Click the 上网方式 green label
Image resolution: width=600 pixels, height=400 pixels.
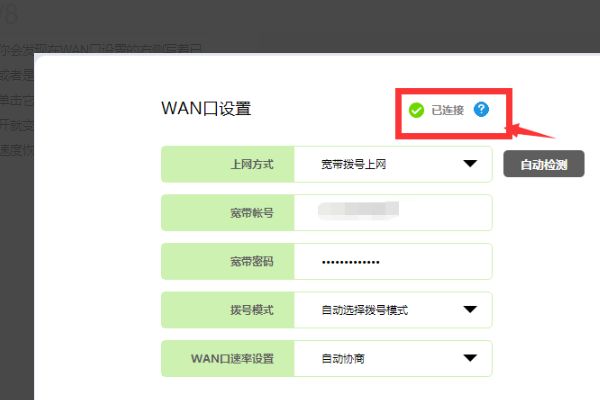click(x=228, y=164)
